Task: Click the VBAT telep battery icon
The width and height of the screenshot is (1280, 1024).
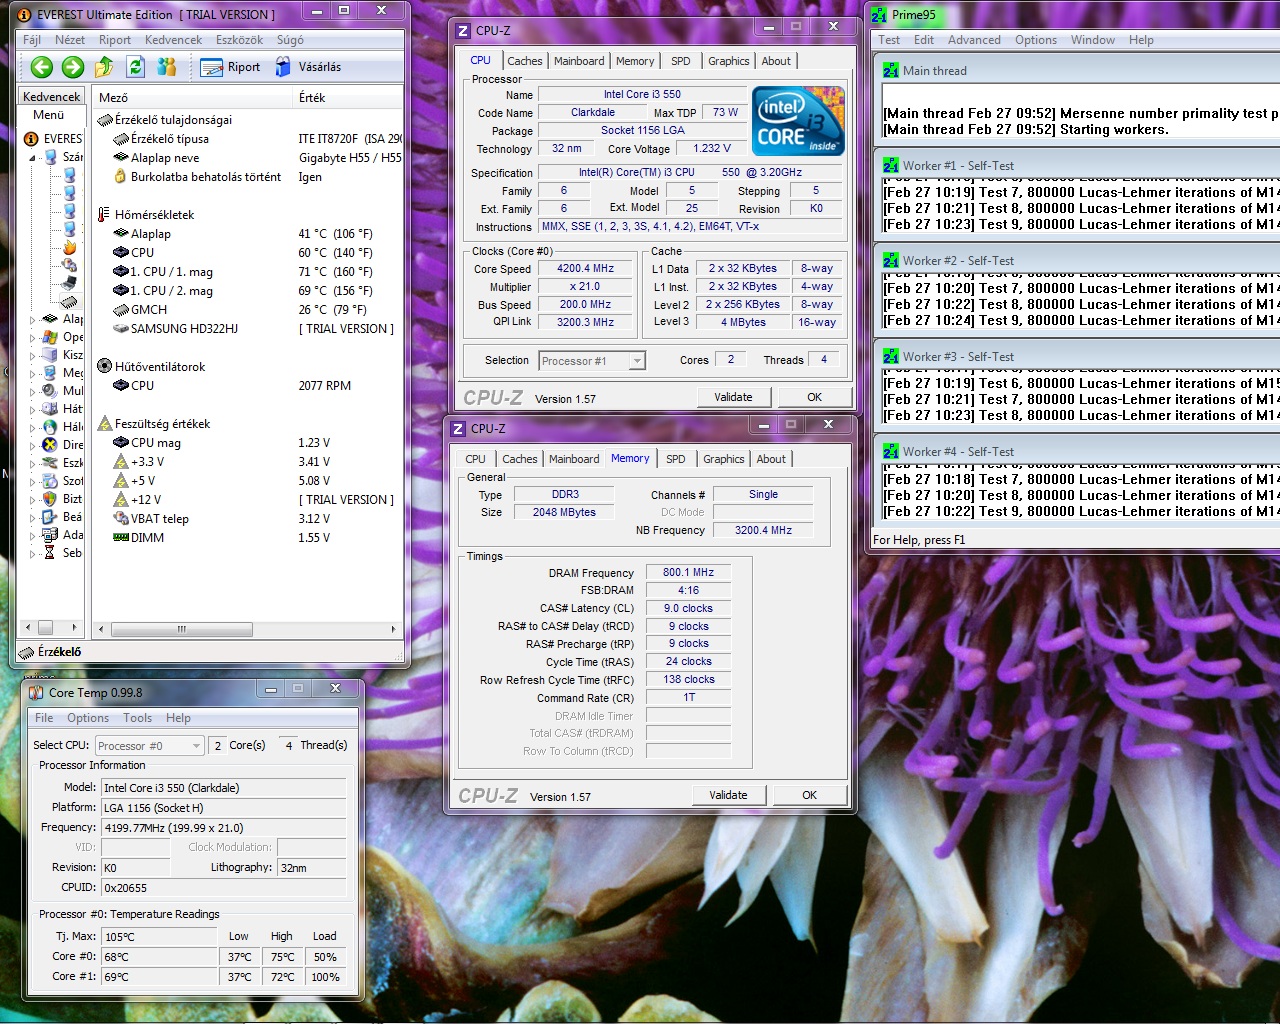Action: (x=121, y=518)
